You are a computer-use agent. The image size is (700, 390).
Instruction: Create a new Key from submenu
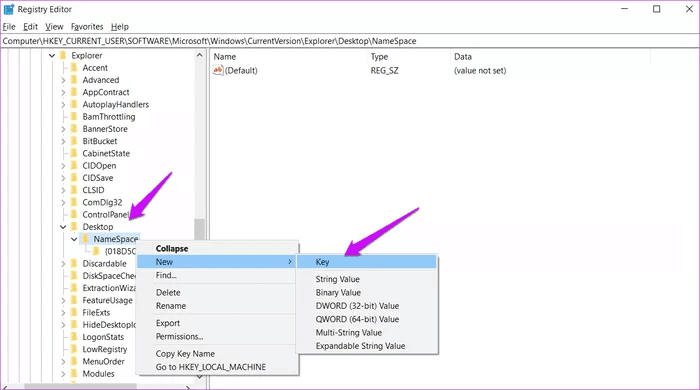(x=367, y=262)
